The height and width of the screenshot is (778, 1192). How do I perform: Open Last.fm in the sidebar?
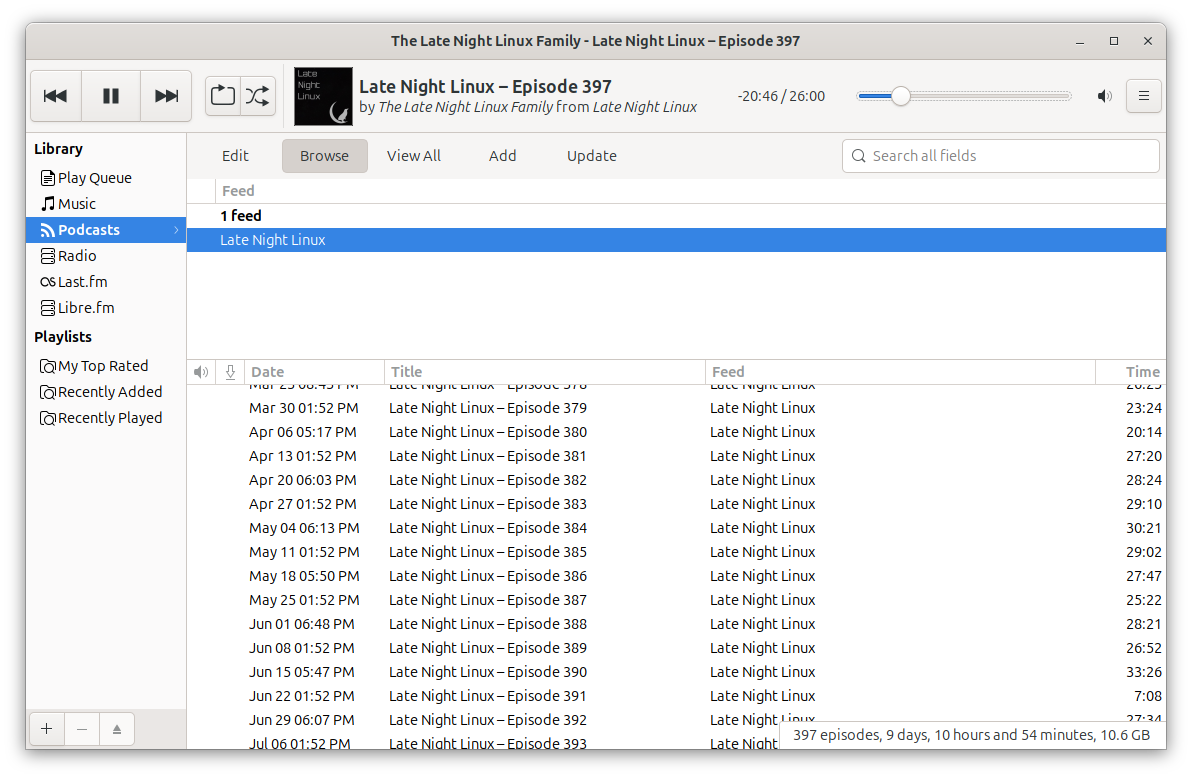click(x=106, y=281)
